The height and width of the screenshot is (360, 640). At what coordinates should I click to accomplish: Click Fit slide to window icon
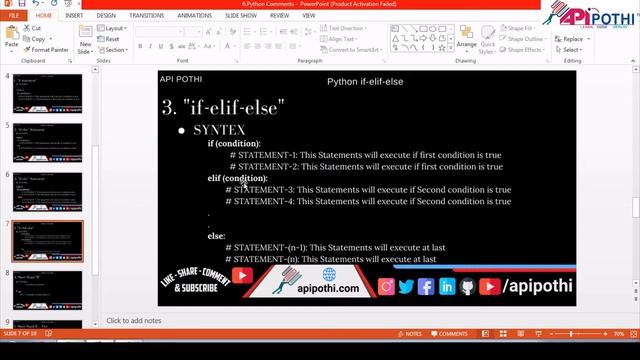pyautogui.click(x=634, y=334)
